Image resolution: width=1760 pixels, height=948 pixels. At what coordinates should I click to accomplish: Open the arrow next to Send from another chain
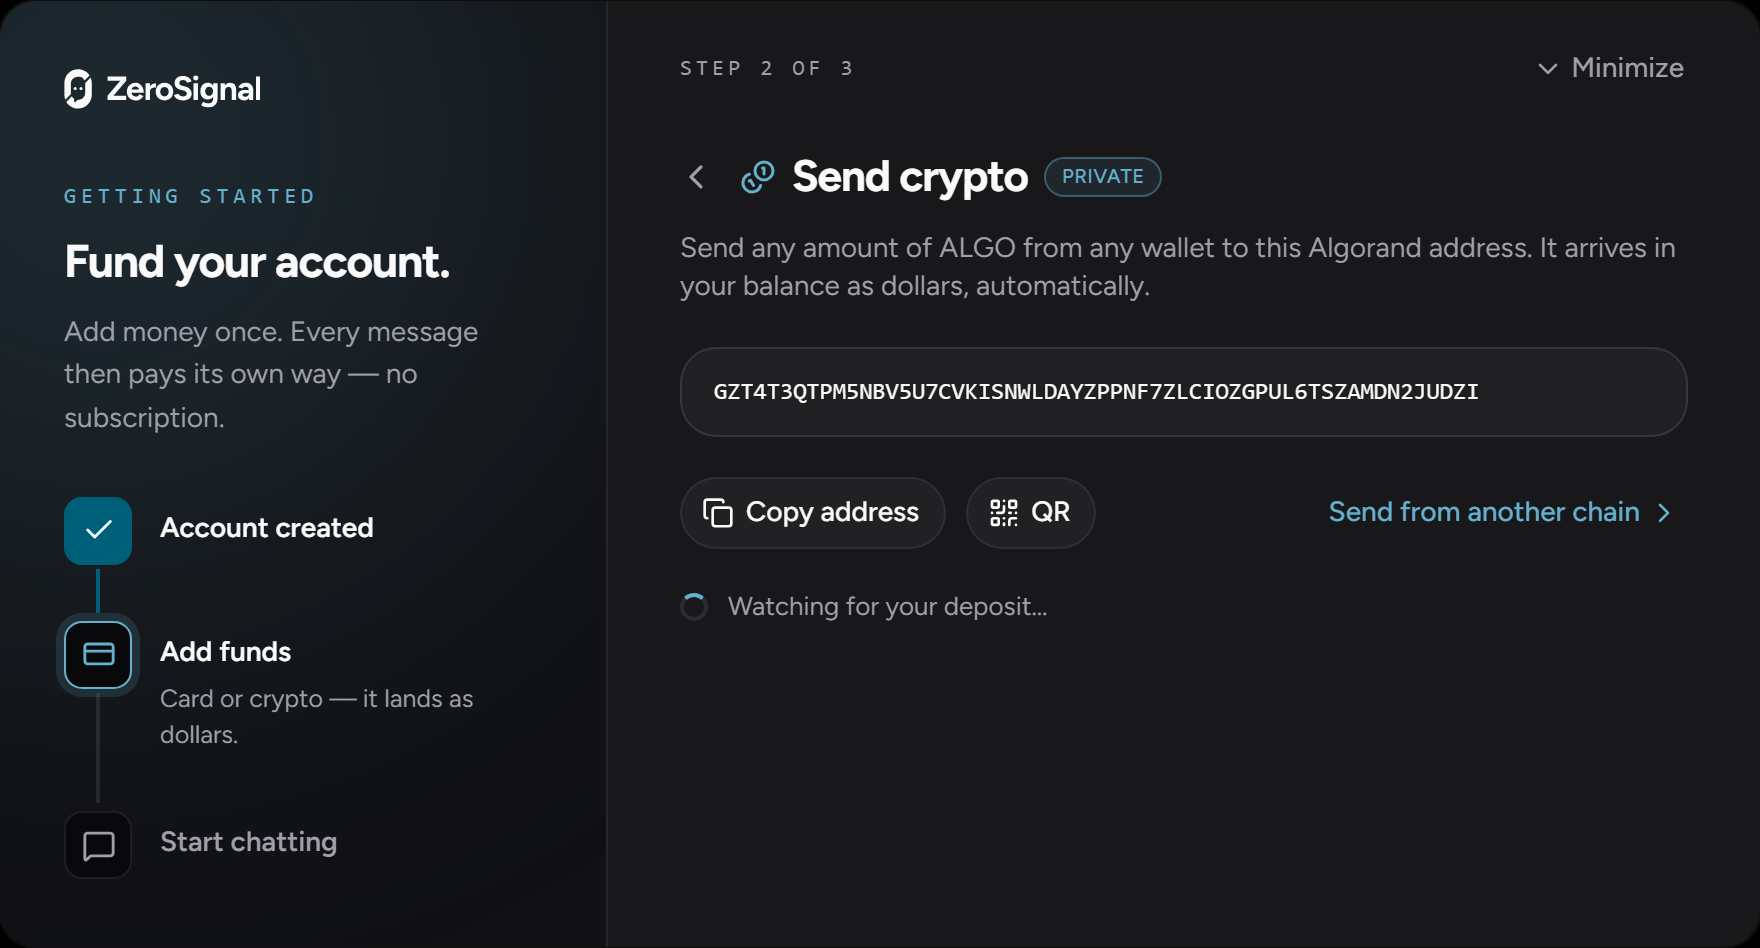[1664, 513]
